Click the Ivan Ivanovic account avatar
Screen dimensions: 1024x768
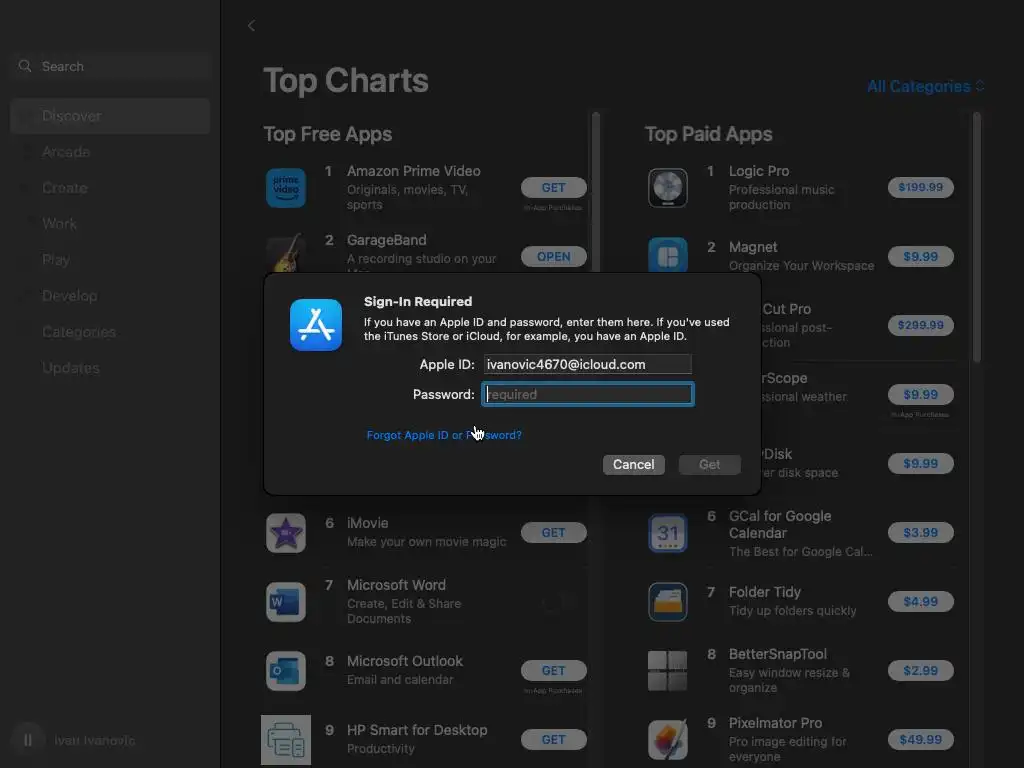pyautogui.click(x=27, y=740)
